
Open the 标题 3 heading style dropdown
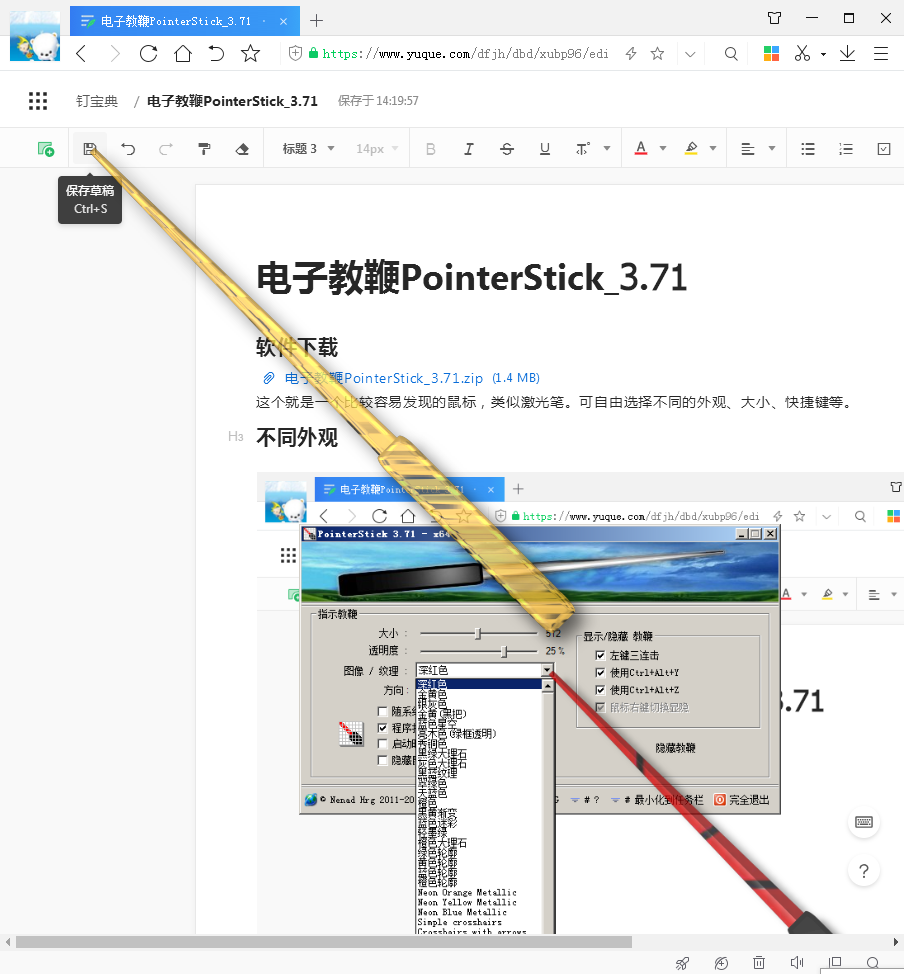(308, 148)
